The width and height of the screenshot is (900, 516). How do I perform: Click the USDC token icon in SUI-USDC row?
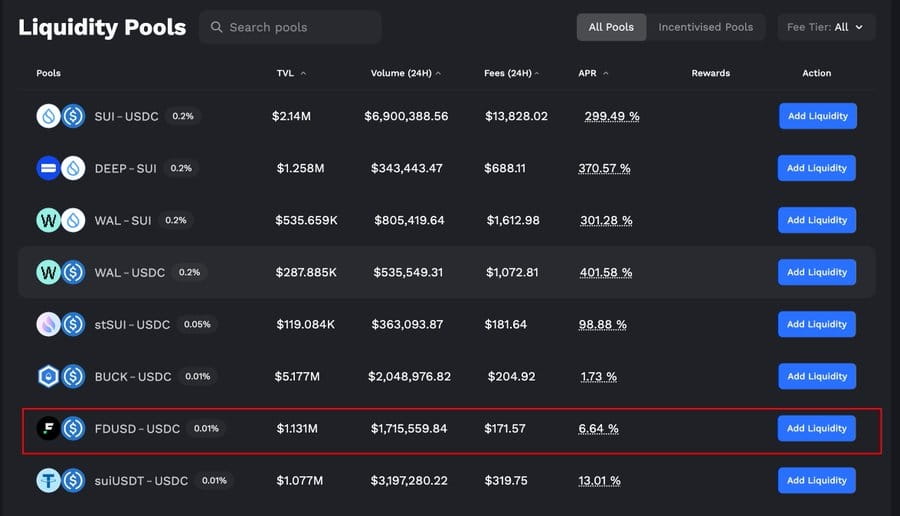[x=73, y=116]
